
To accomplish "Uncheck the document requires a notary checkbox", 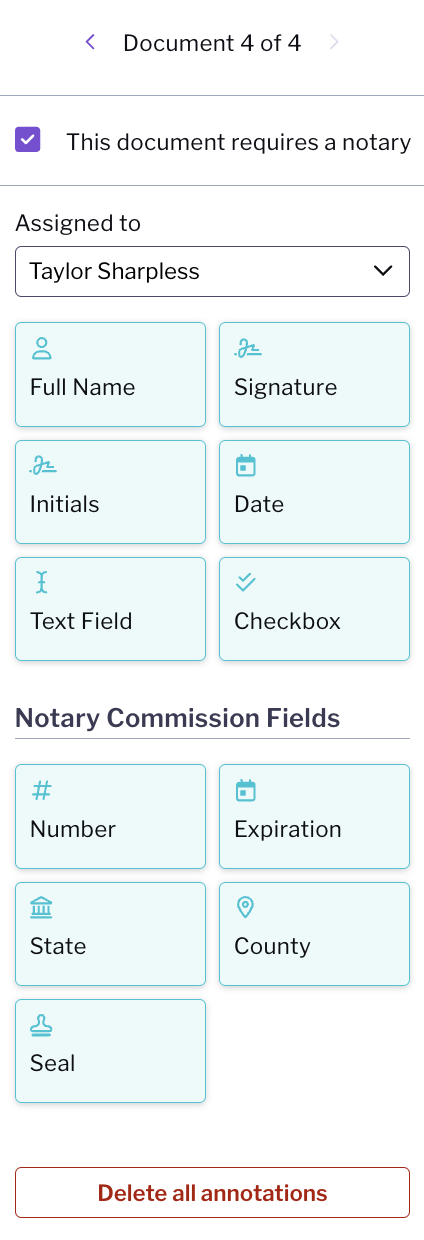I will tap(28, 139).
